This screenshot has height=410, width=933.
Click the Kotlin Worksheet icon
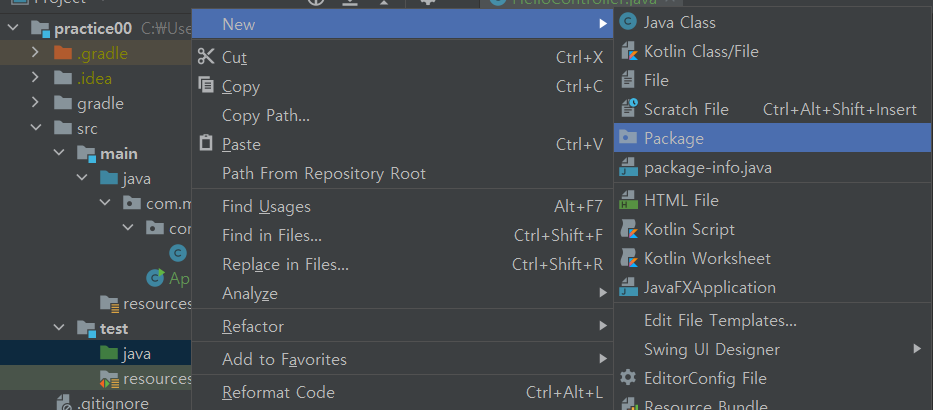[x=628, y=259]
